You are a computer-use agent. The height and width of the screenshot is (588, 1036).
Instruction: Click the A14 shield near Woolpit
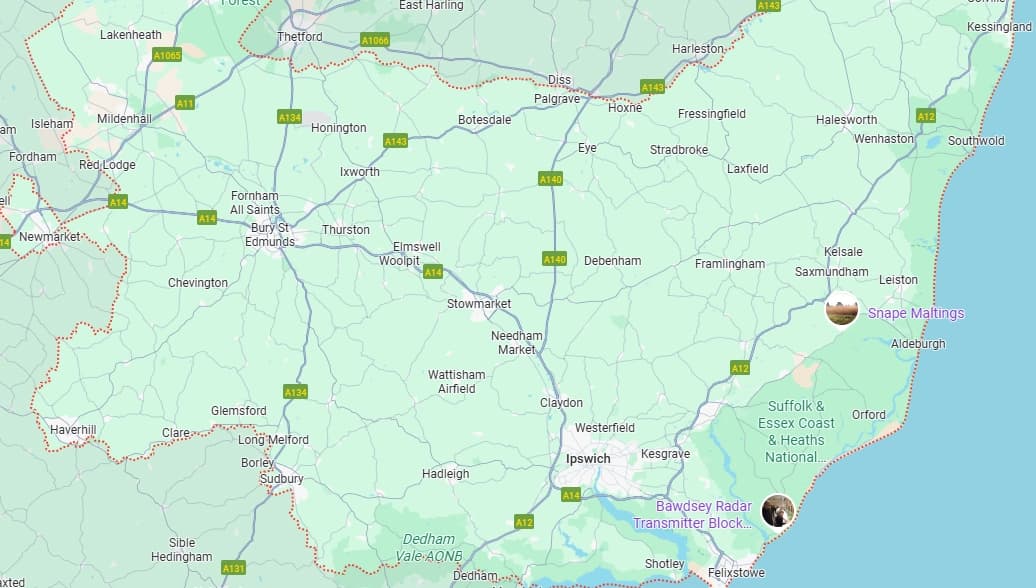pos(433,272)
